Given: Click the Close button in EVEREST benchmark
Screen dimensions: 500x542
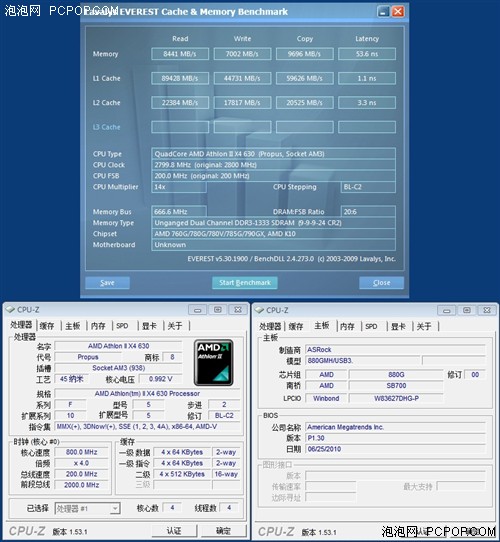Looking at the screenshot, I should click(x=381, y=283).
